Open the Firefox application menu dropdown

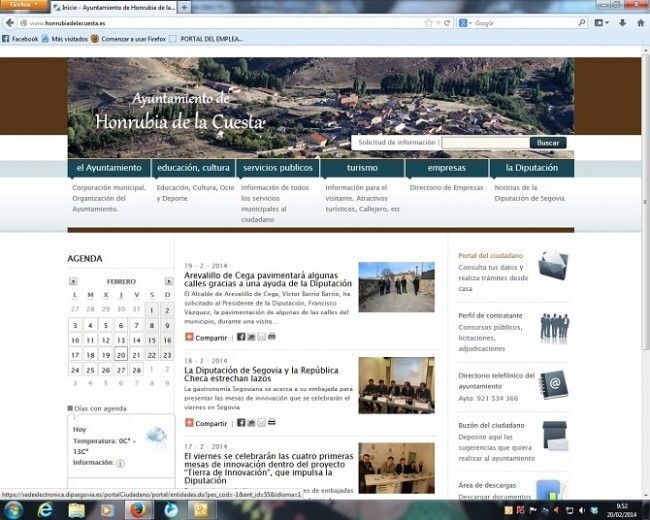click(x=22, y=5)
